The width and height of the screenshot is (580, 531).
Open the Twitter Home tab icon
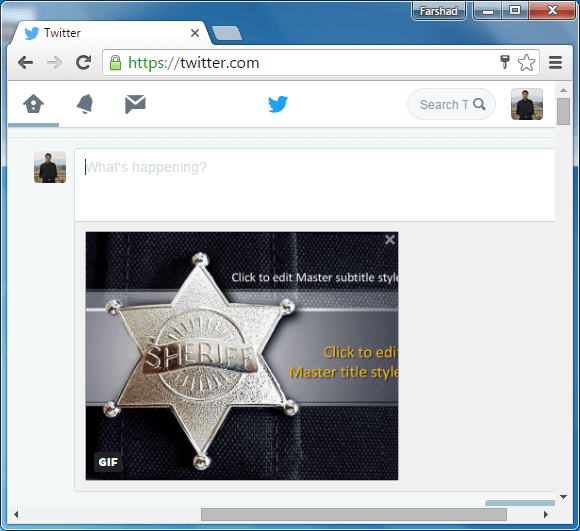(33, 104)
